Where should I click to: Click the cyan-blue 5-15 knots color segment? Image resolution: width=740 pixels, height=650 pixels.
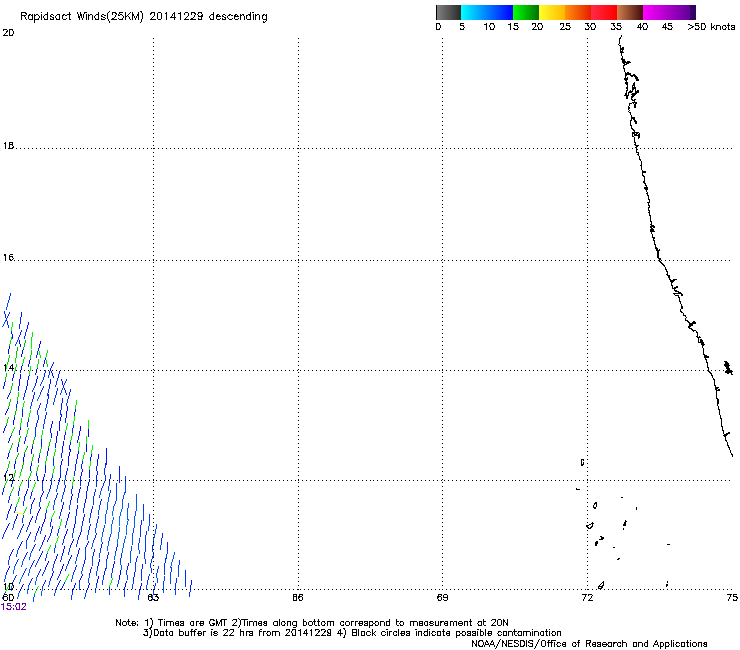[487, 12]
